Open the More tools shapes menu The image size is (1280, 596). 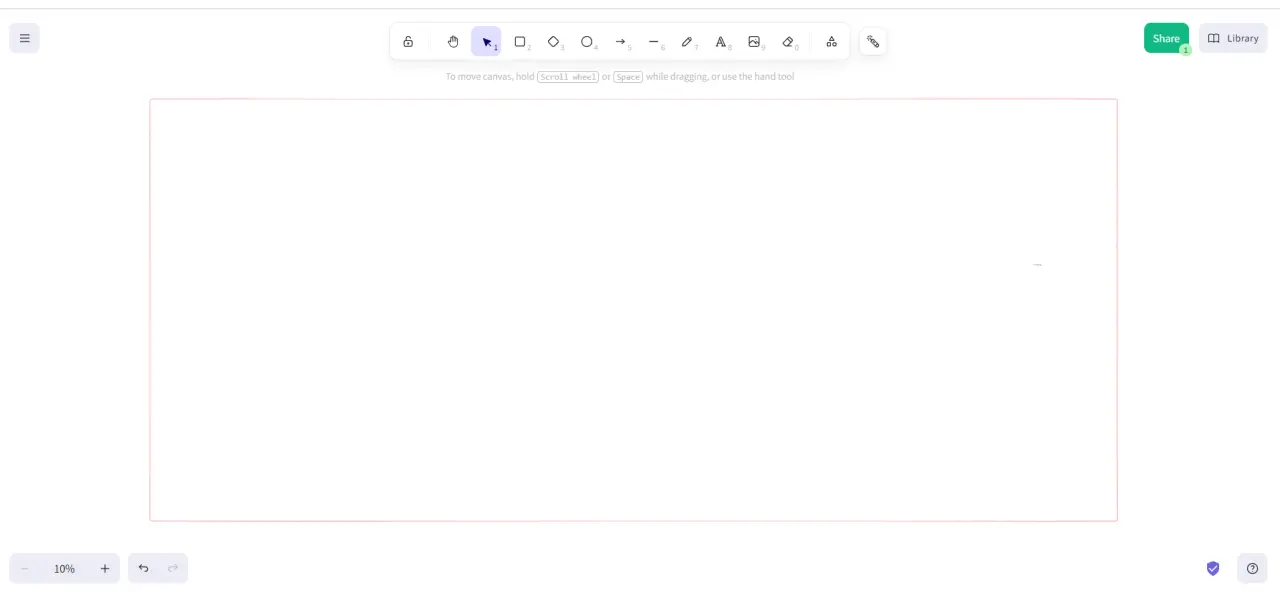tap(831, 42)
